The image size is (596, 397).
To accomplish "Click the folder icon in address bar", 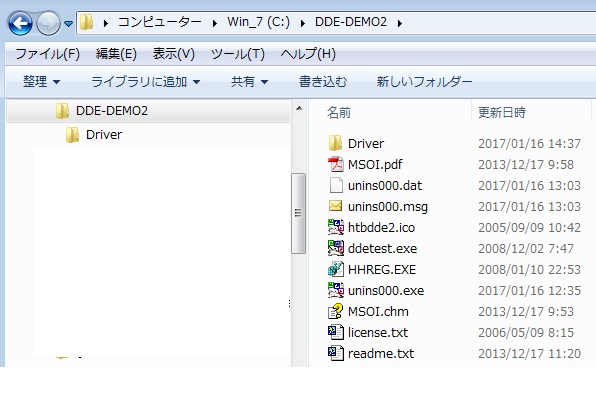I will 87,22.
